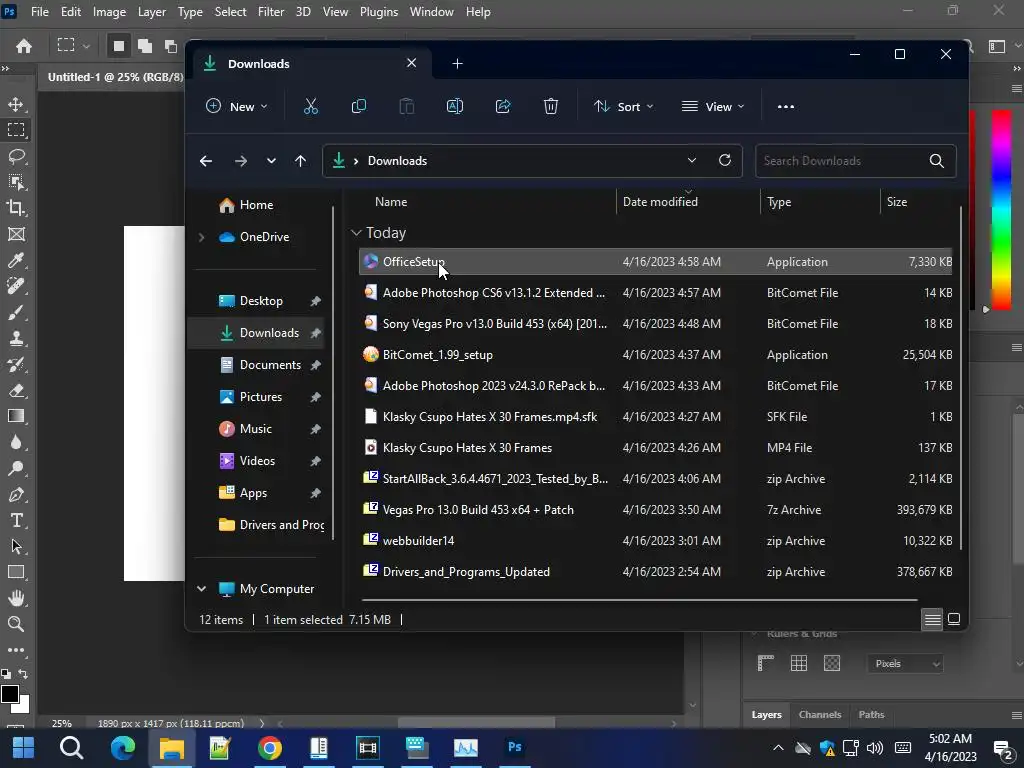Open the New item dropdown
The width and height of the screenshot is (1024, 768).
236,106
